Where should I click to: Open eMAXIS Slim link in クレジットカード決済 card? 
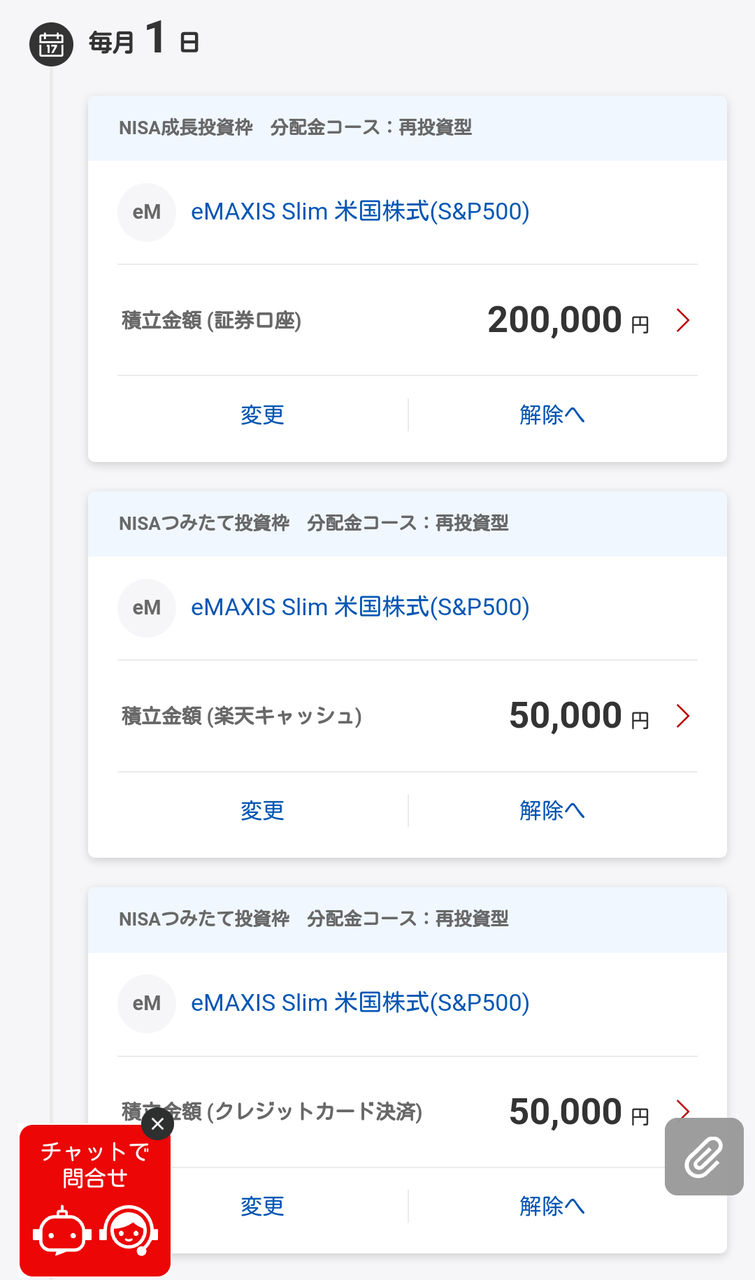360,1003
